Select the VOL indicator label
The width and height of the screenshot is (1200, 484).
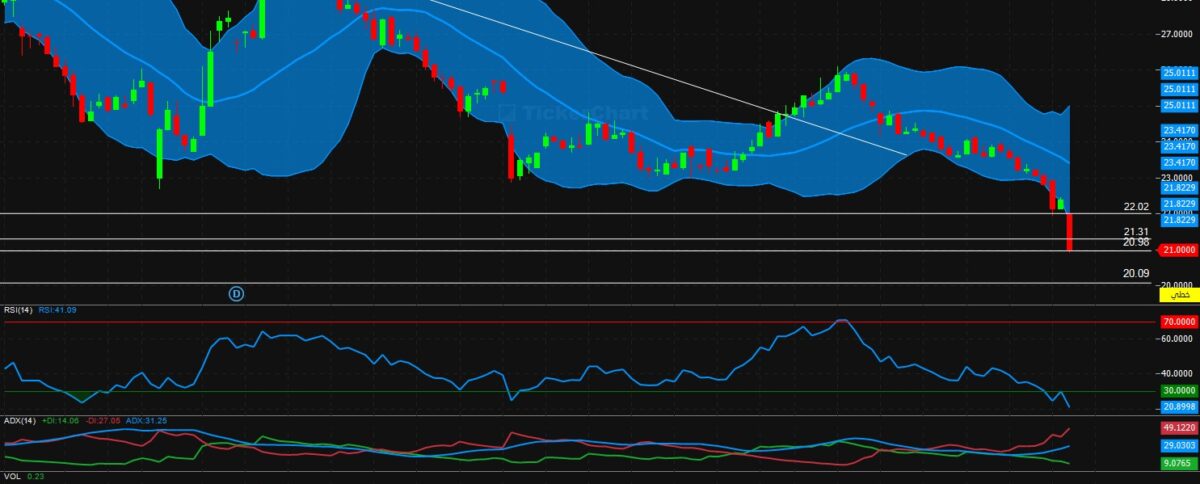[x=11, y=477]
